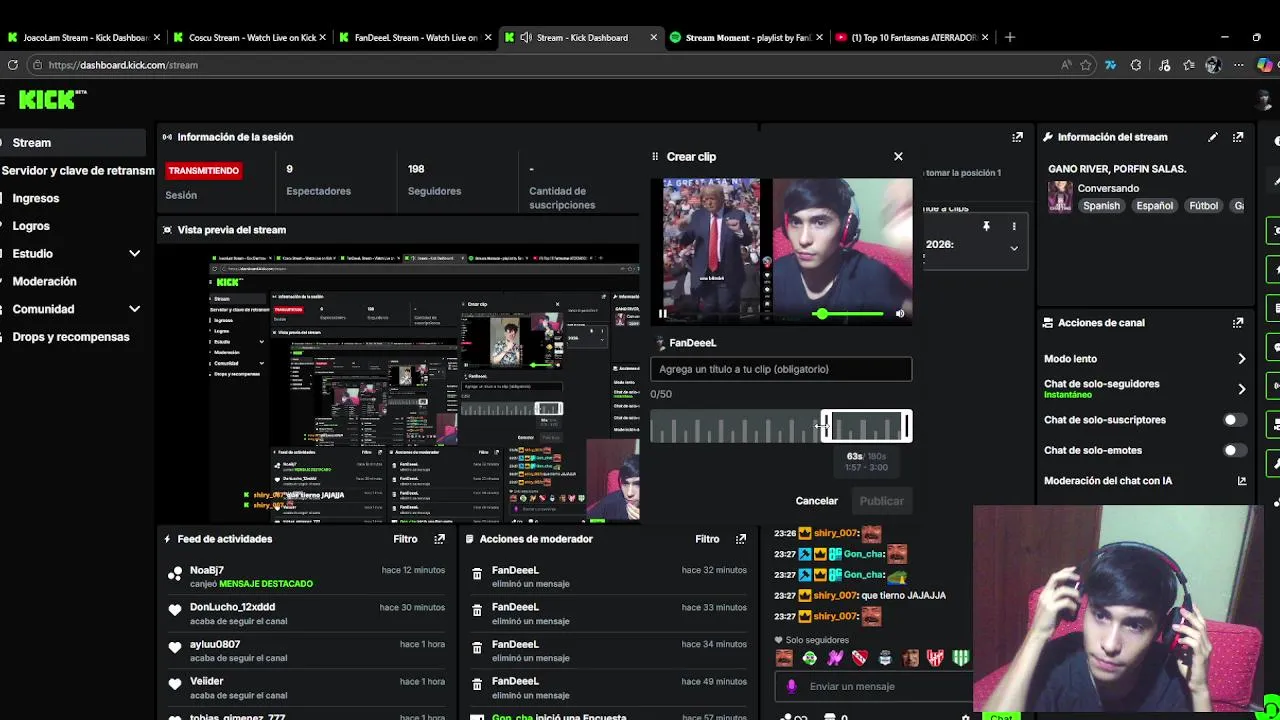Open Chat de solo-seguidores options chevron

(x=1242, y=389)
